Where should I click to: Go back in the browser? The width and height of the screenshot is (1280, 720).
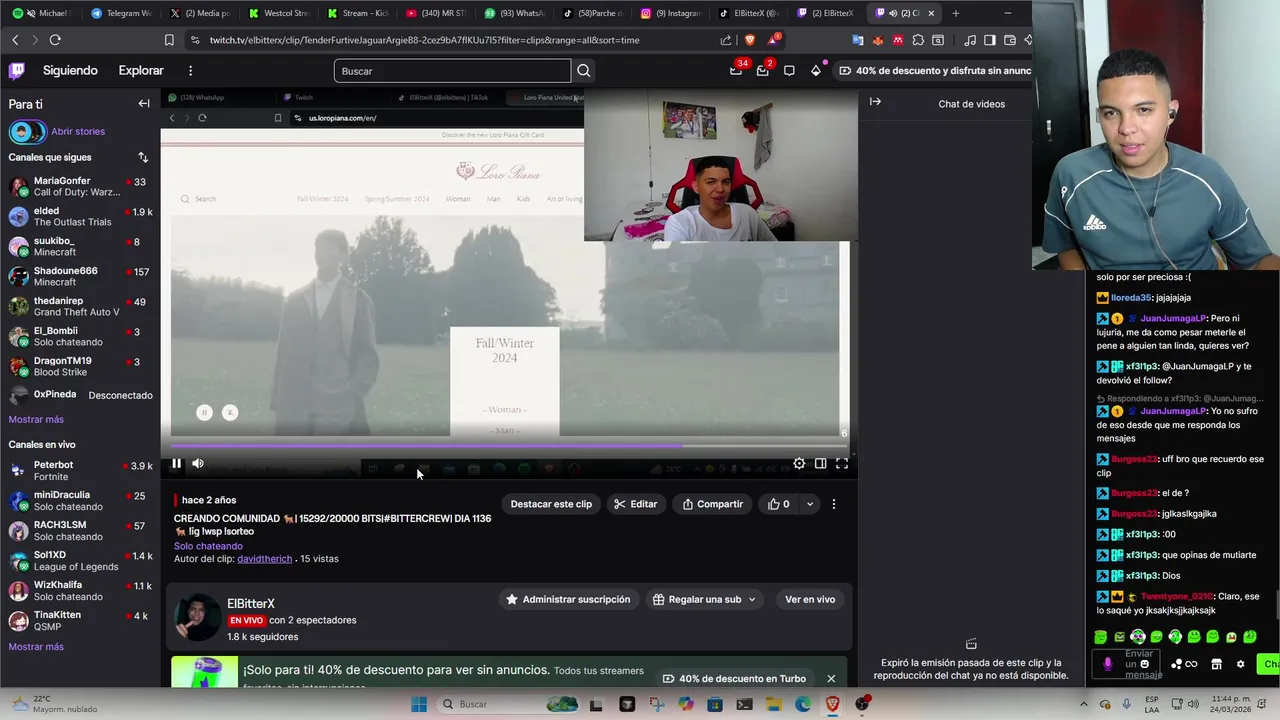point(15,40)
